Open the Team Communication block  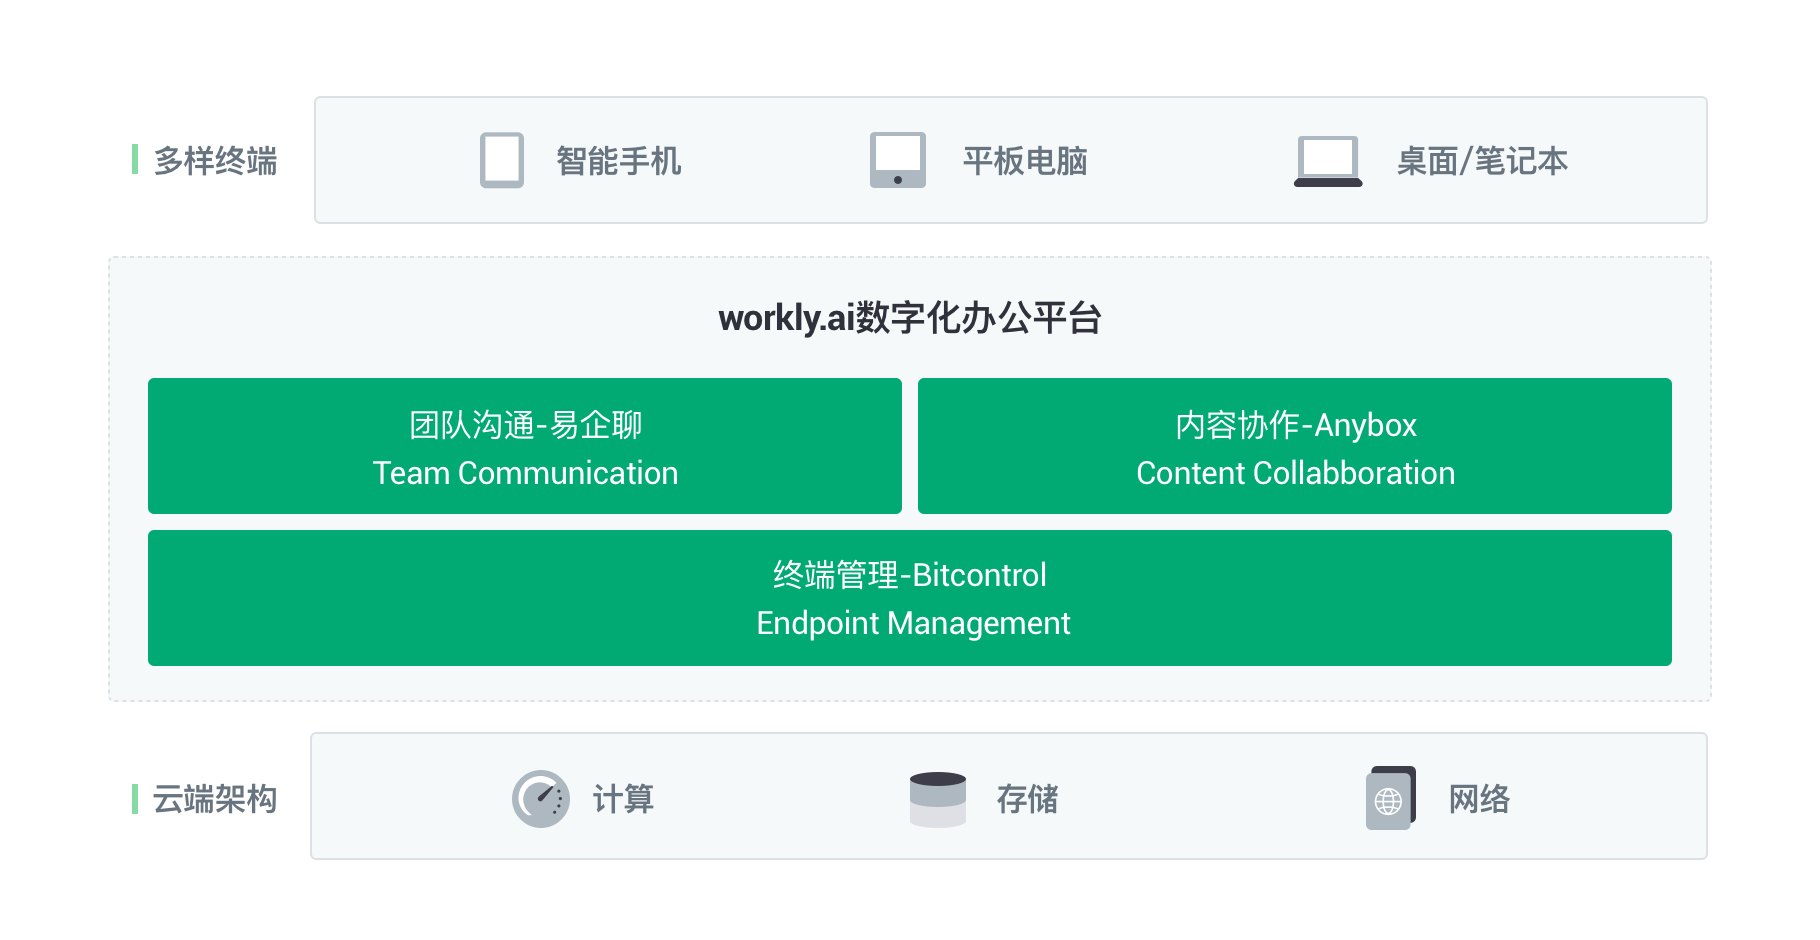pyautogui.click(x=525, y=446)
